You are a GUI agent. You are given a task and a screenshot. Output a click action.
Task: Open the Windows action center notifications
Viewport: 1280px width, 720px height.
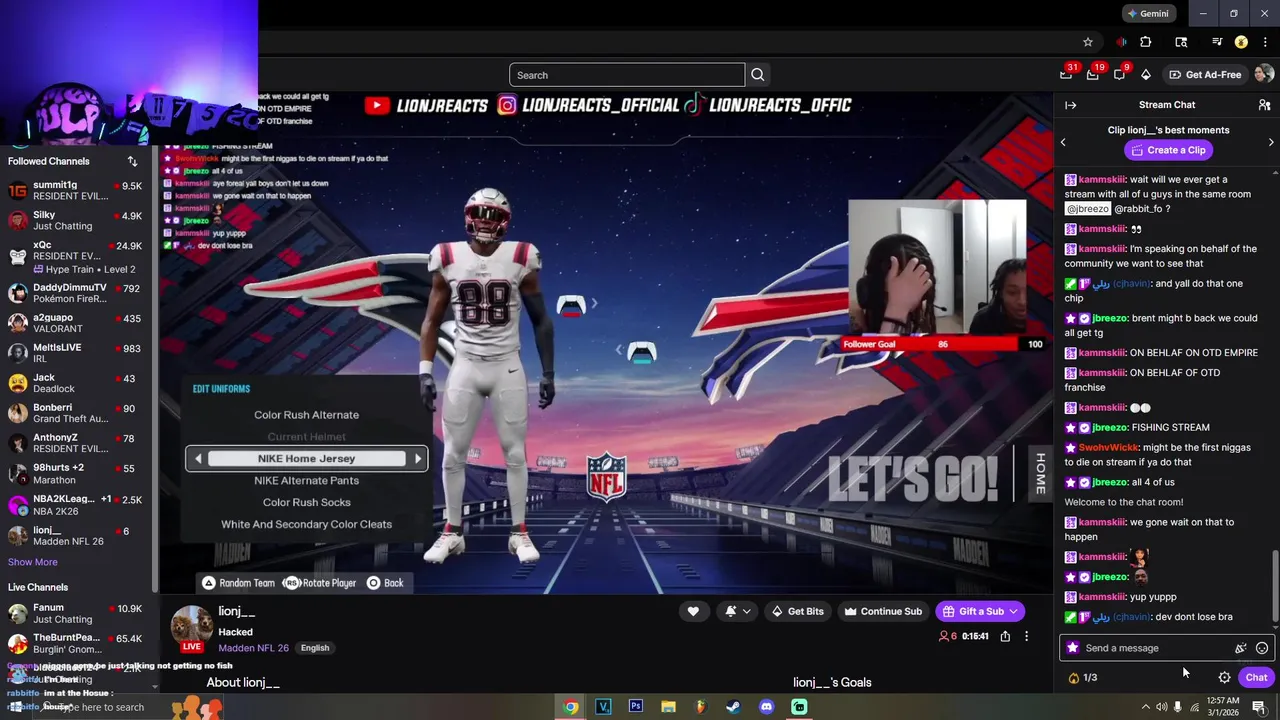pos(1259,707)
